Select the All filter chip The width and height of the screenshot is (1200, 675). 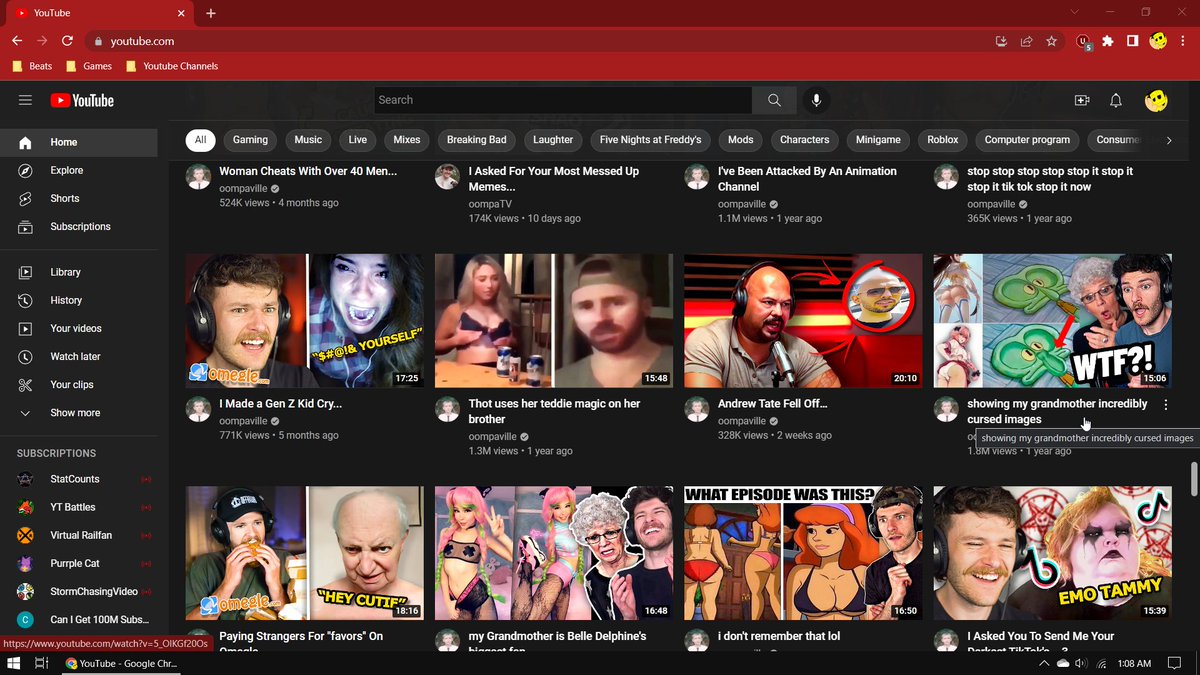200,140
